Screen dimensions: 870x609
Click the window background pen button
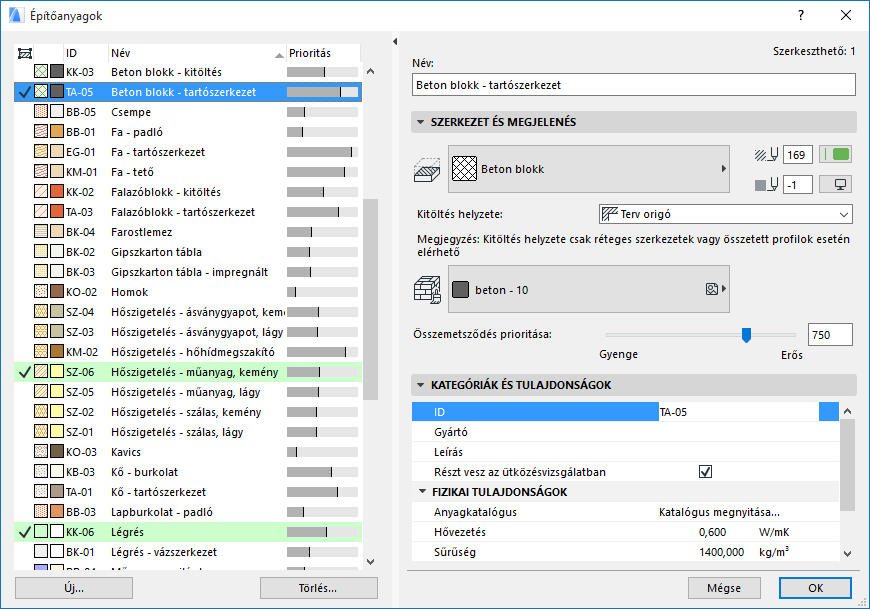tap(836, 184)
